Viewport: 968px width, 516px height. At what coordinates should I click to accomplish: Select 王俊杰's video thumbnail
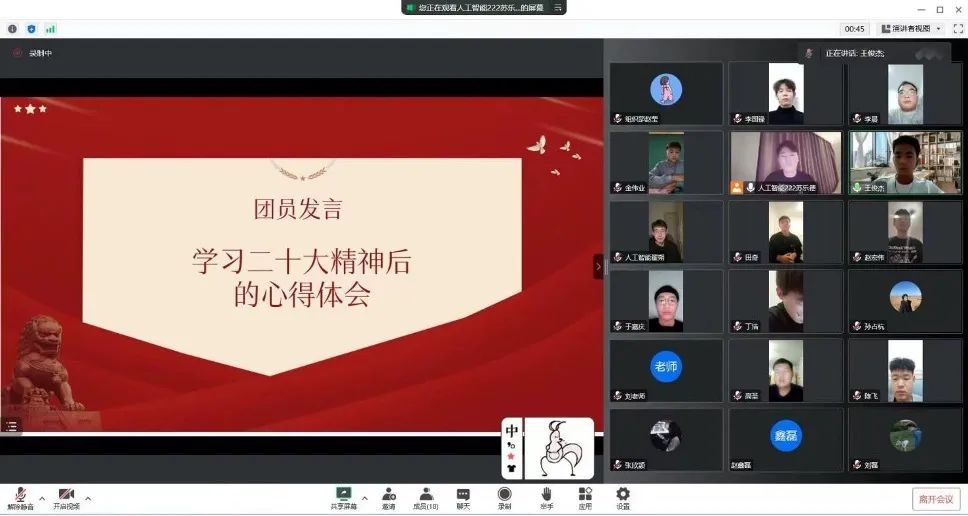point(904,162)
